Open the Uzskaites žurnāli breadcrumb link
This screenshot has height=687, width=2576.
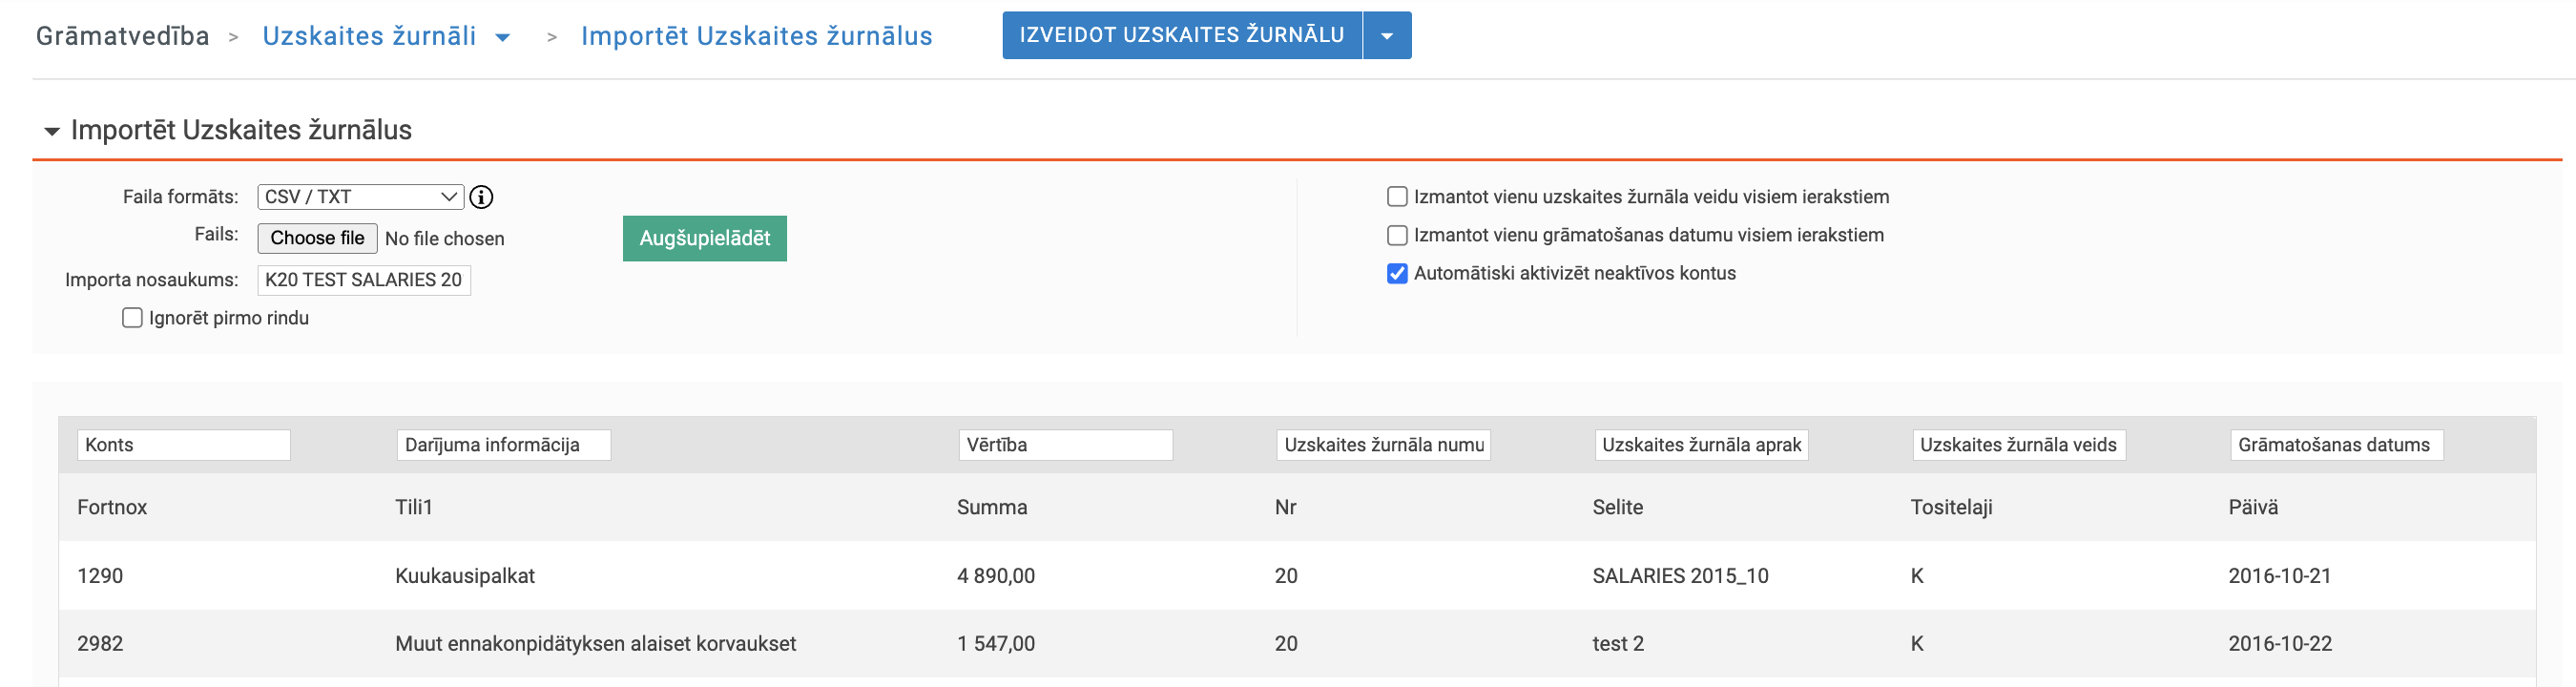click(x=369, y=36)
